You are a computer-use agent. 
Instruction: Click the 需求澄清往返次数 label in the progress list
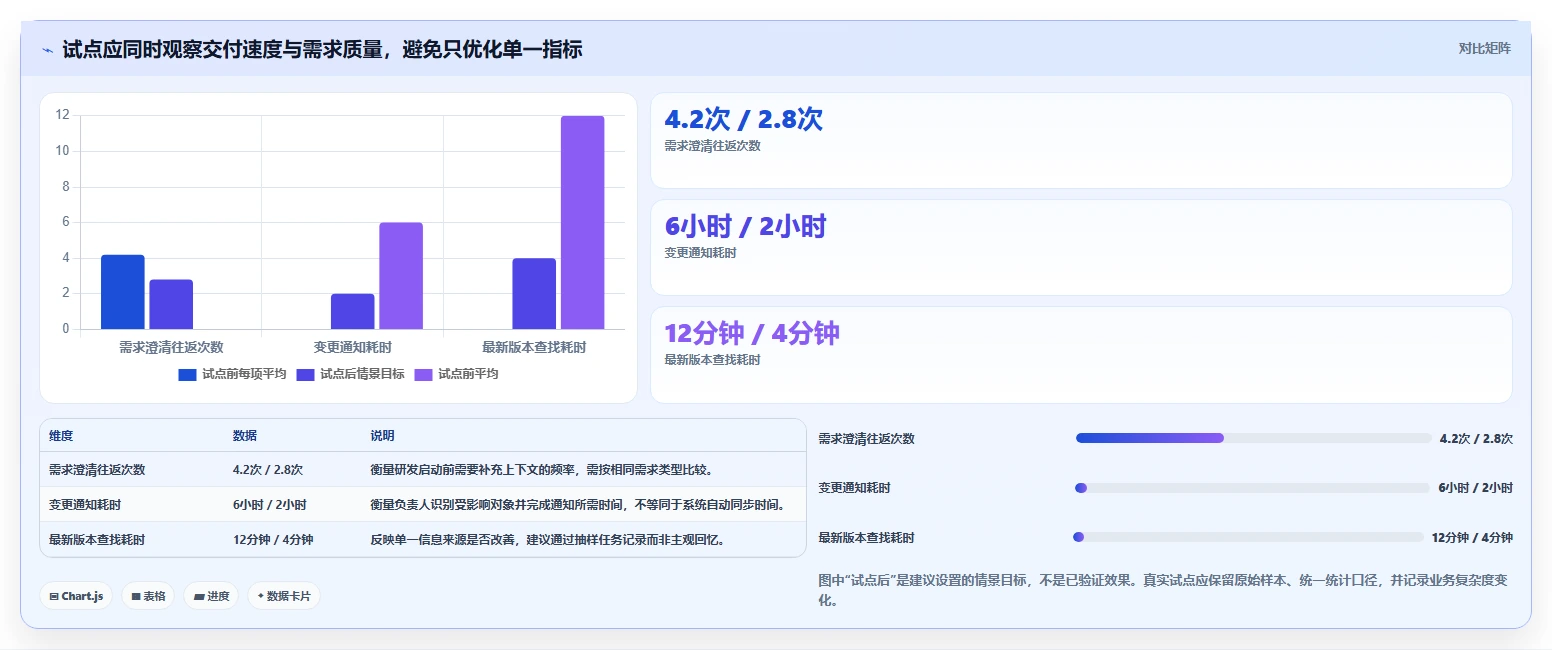point(866,439)
